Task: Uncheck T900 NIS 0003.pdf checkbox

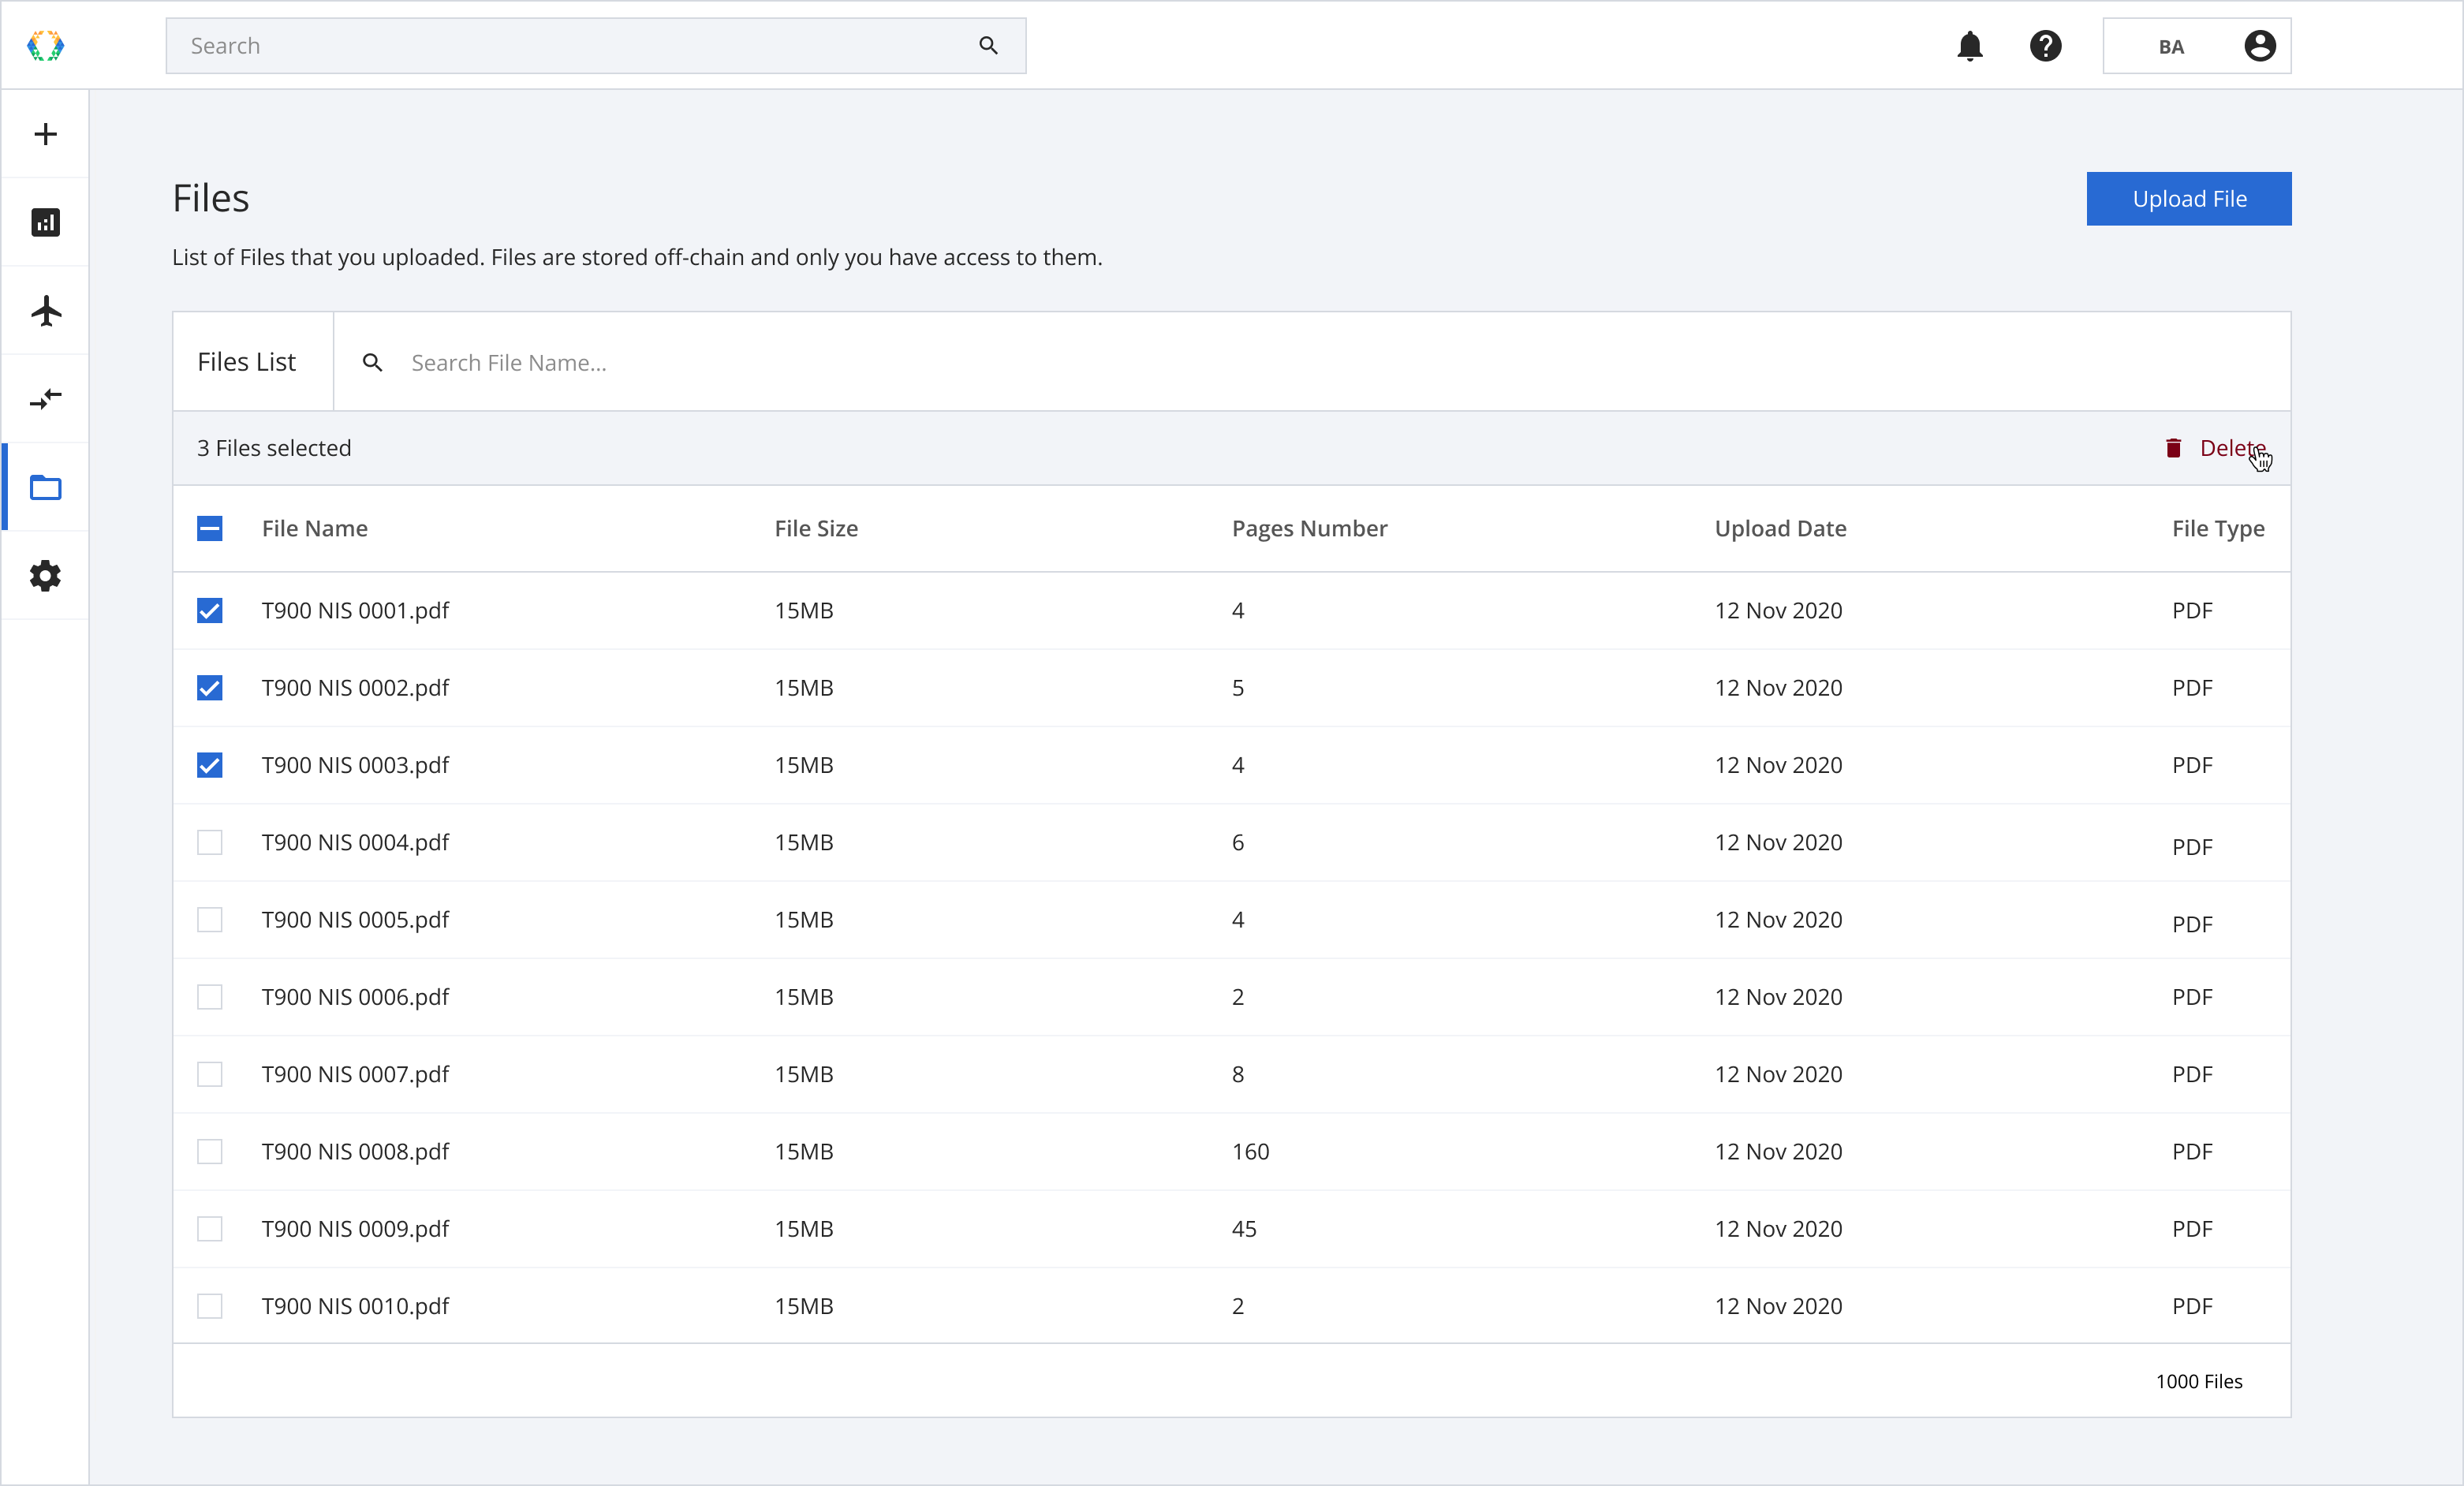Action: tap(210, 765)
